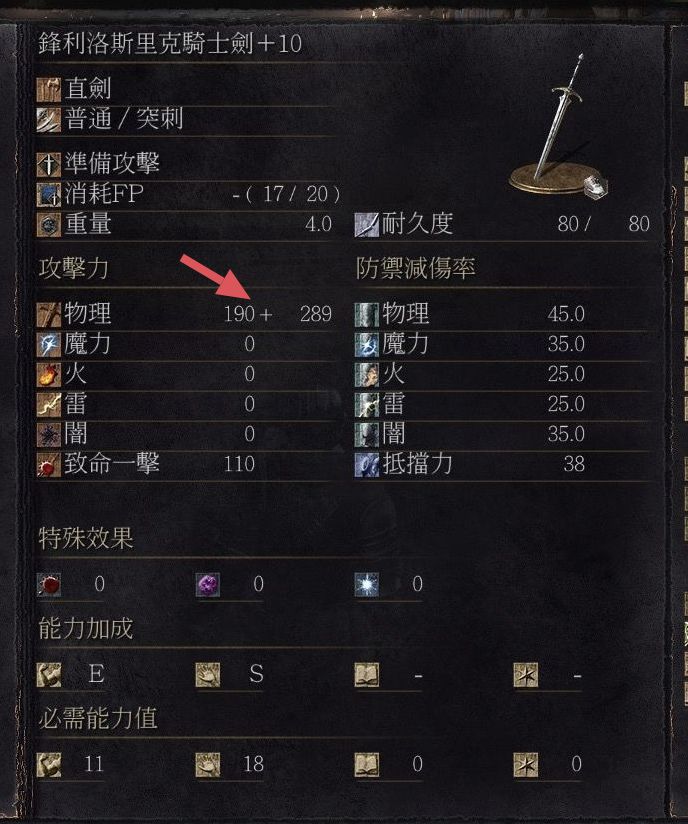This screenshot has height=824, width=688.
Task: Click the 普通/突刺 attack type icon
Action: [x=49, y=119]
